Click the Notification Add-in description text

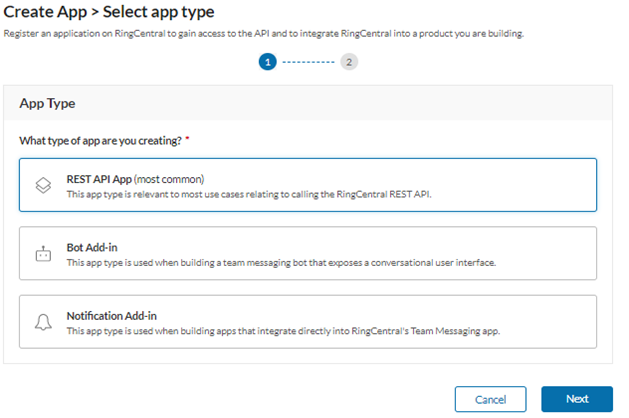[284, 330]
